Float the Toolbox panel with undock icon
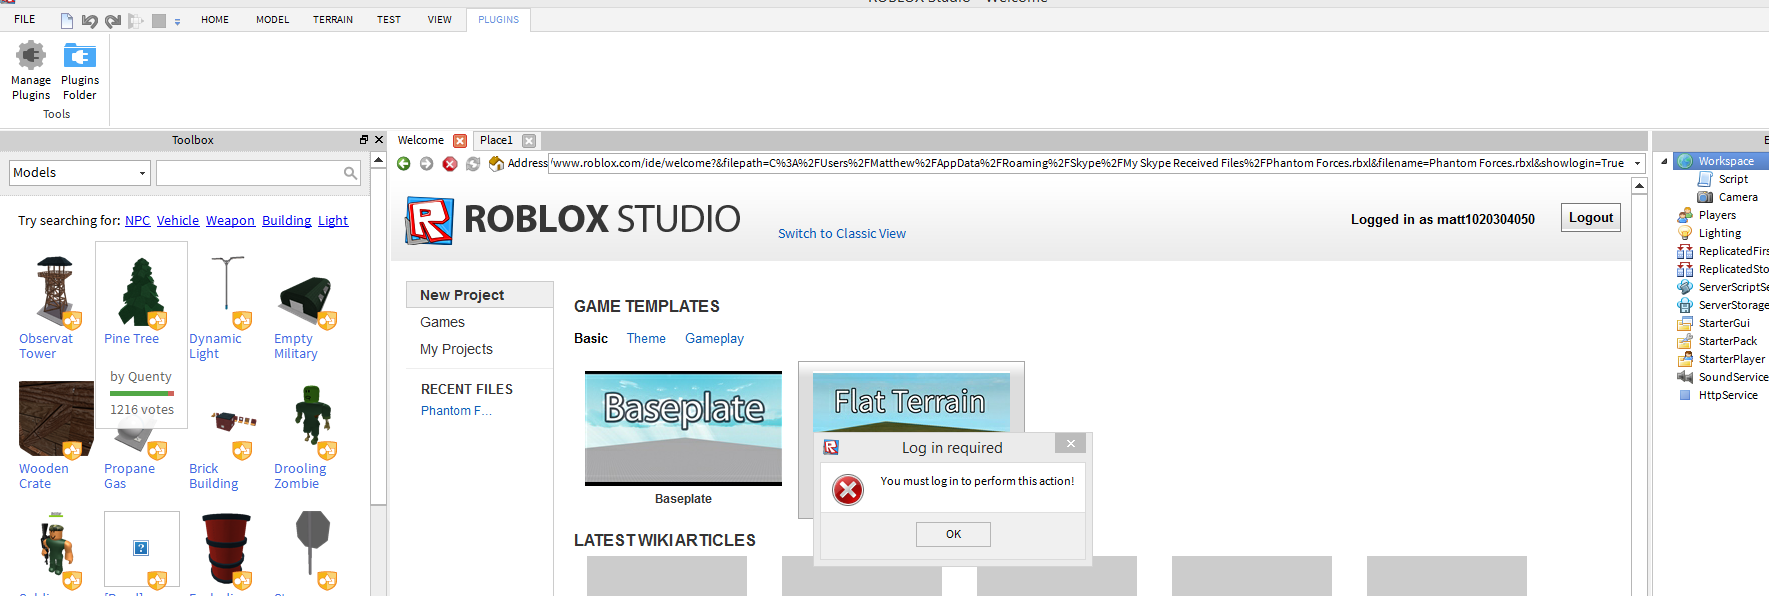This screenshot has width=1769, height=596. (x=364, y=140)
